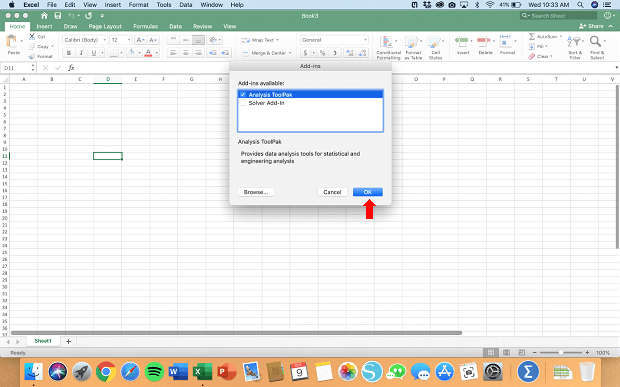Open Spotify from the Dock
Viewport: 620px width, 387px height.
(x=154, y=372)
